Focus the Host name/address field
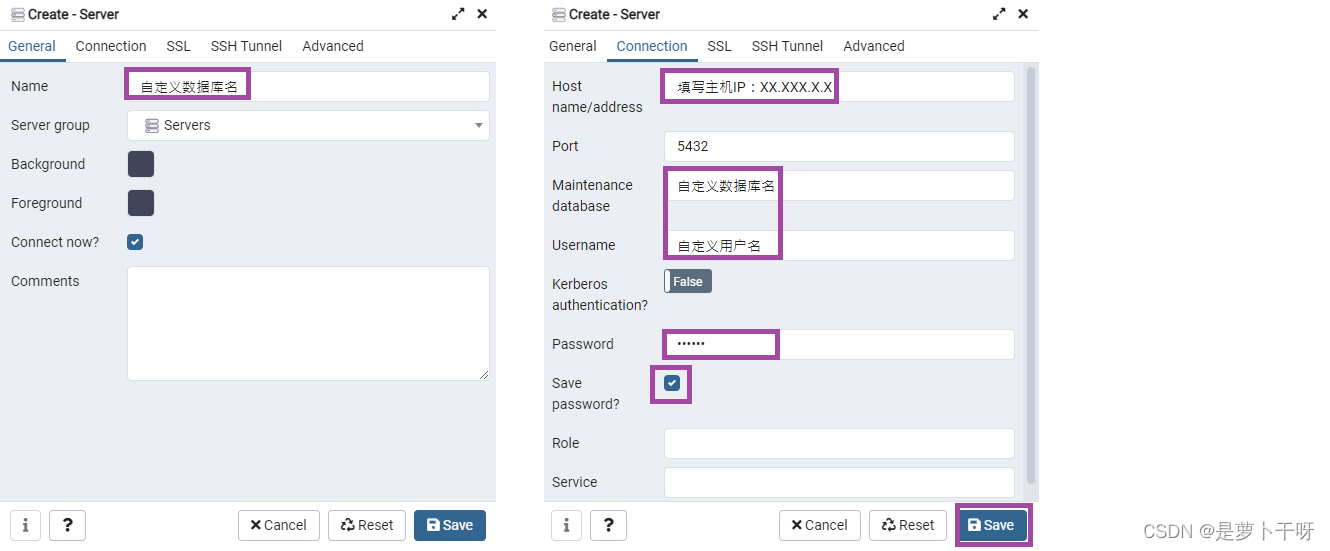The width and height of the screenshot is (1330, 551). [x=839, y=86]
